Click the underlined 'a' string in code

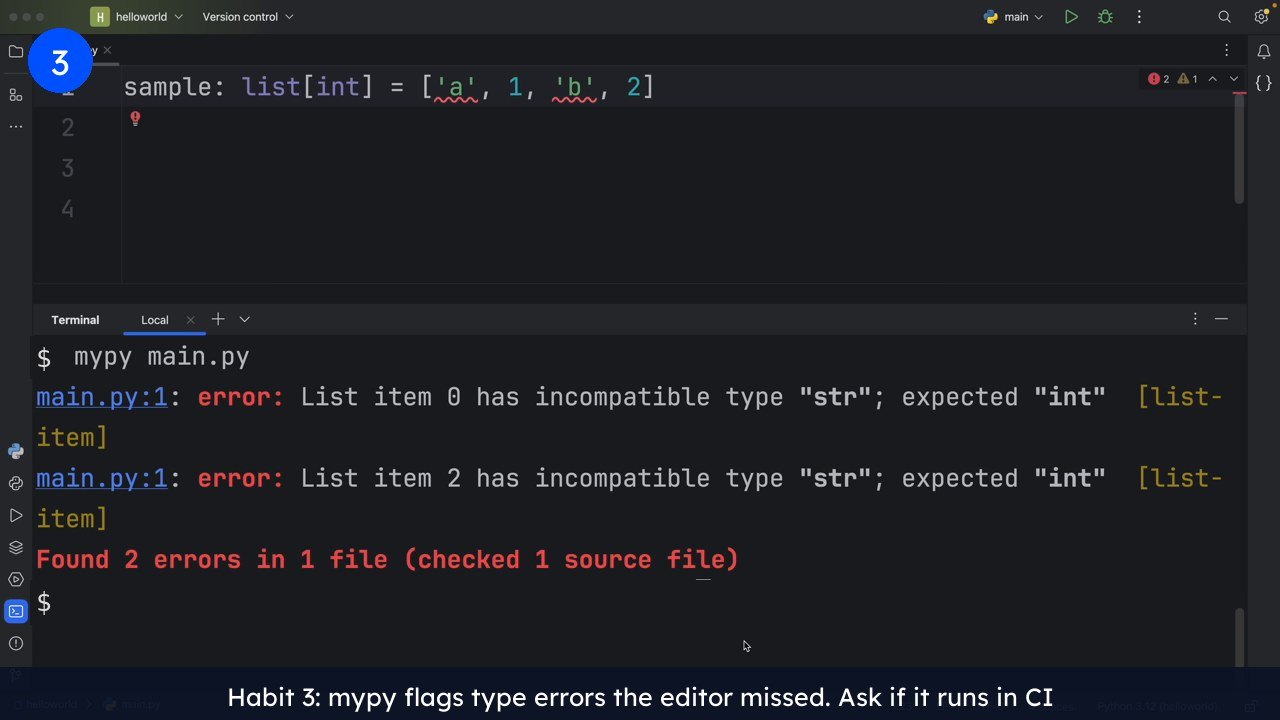(456, 87)
